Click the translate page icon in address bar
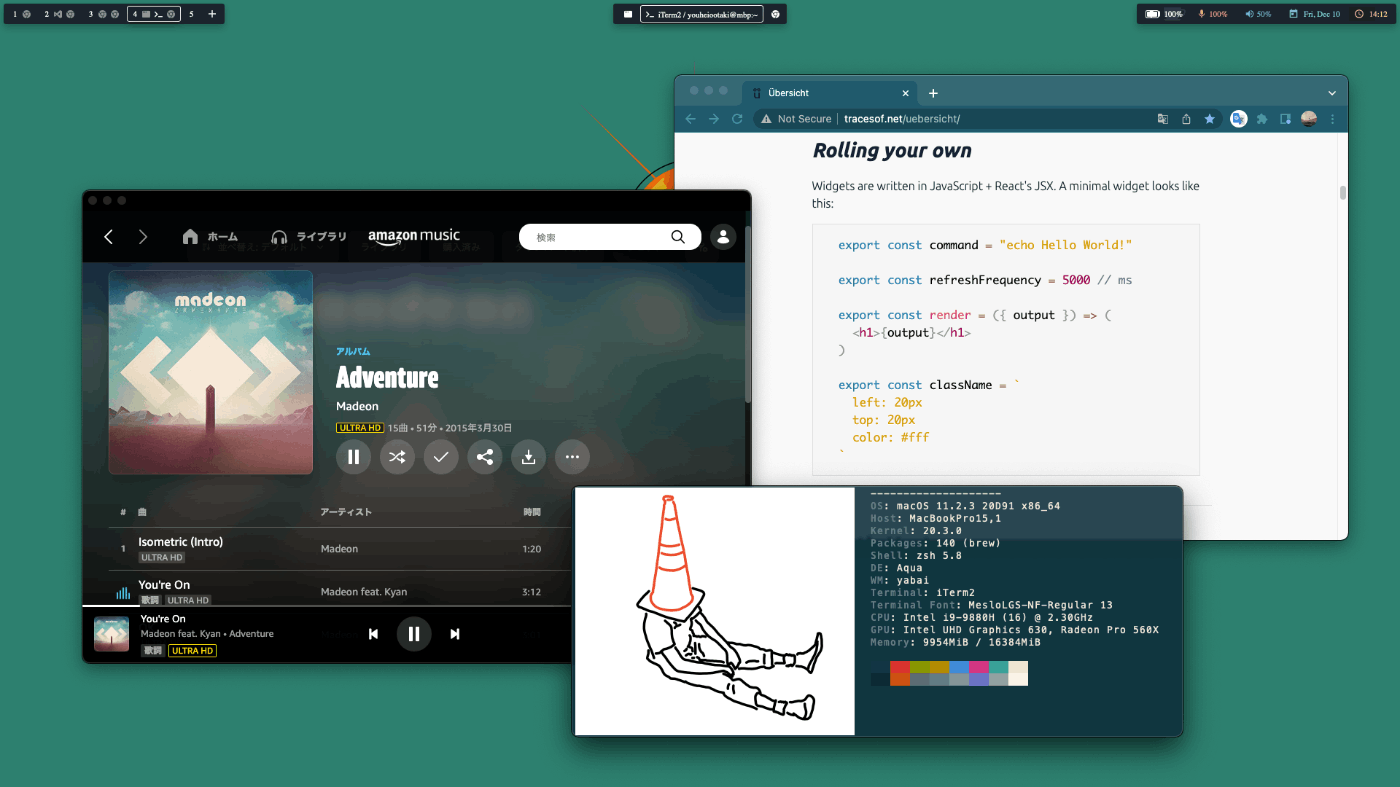The image size is (1400, 787). coord(1162,119)
